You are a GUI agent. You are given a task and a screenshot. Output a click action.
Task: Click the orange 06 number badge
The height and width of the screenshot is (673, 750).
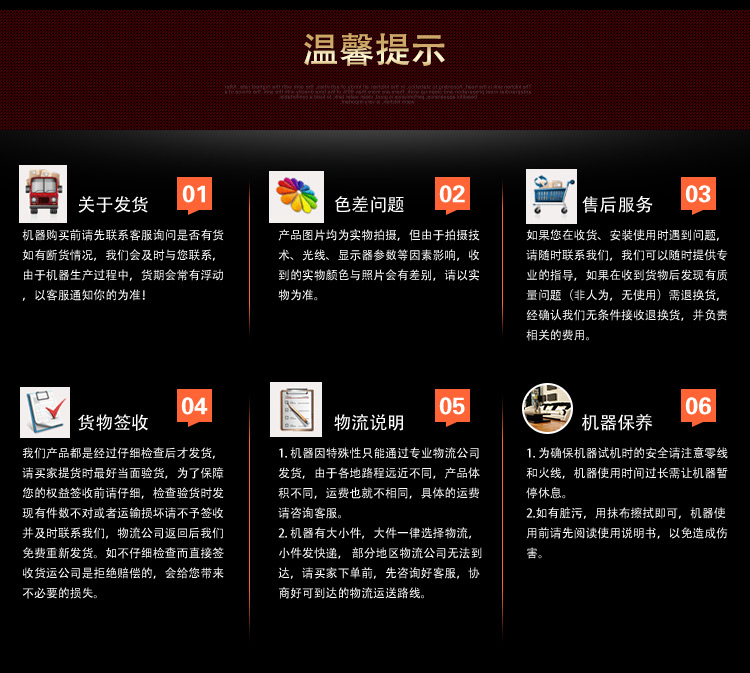698,407
